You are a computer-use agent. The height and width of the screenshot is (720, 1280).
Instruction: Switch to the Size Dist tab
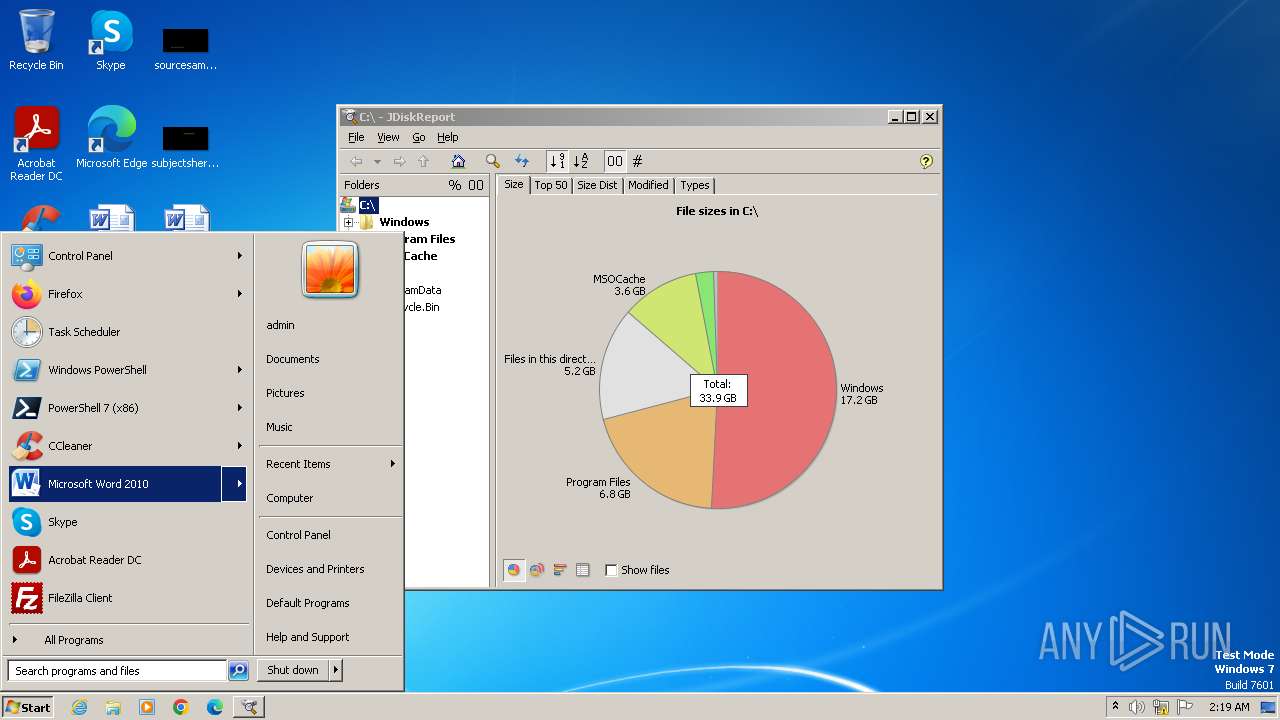[x=597, y=185]
